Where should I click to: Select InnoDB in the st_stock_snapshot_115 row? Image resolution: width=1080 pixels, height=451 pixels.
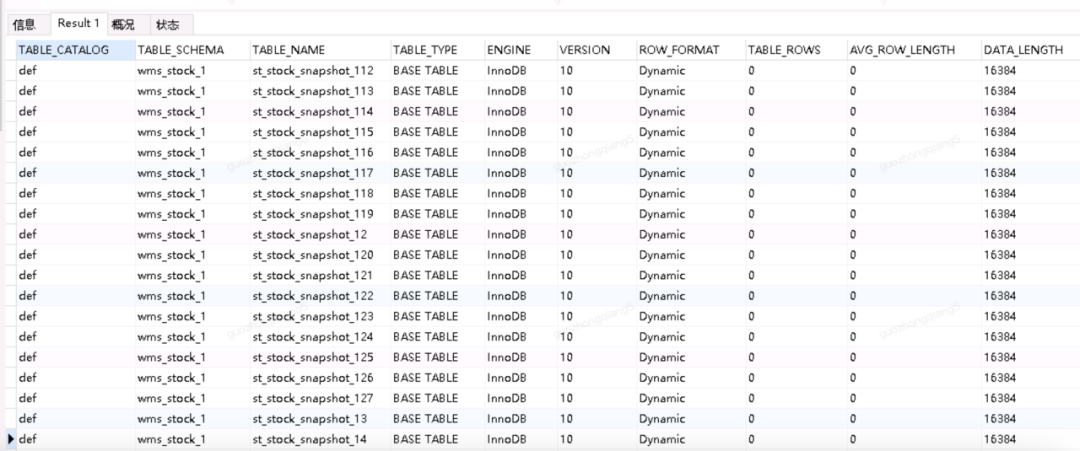(x=520, y=132)
